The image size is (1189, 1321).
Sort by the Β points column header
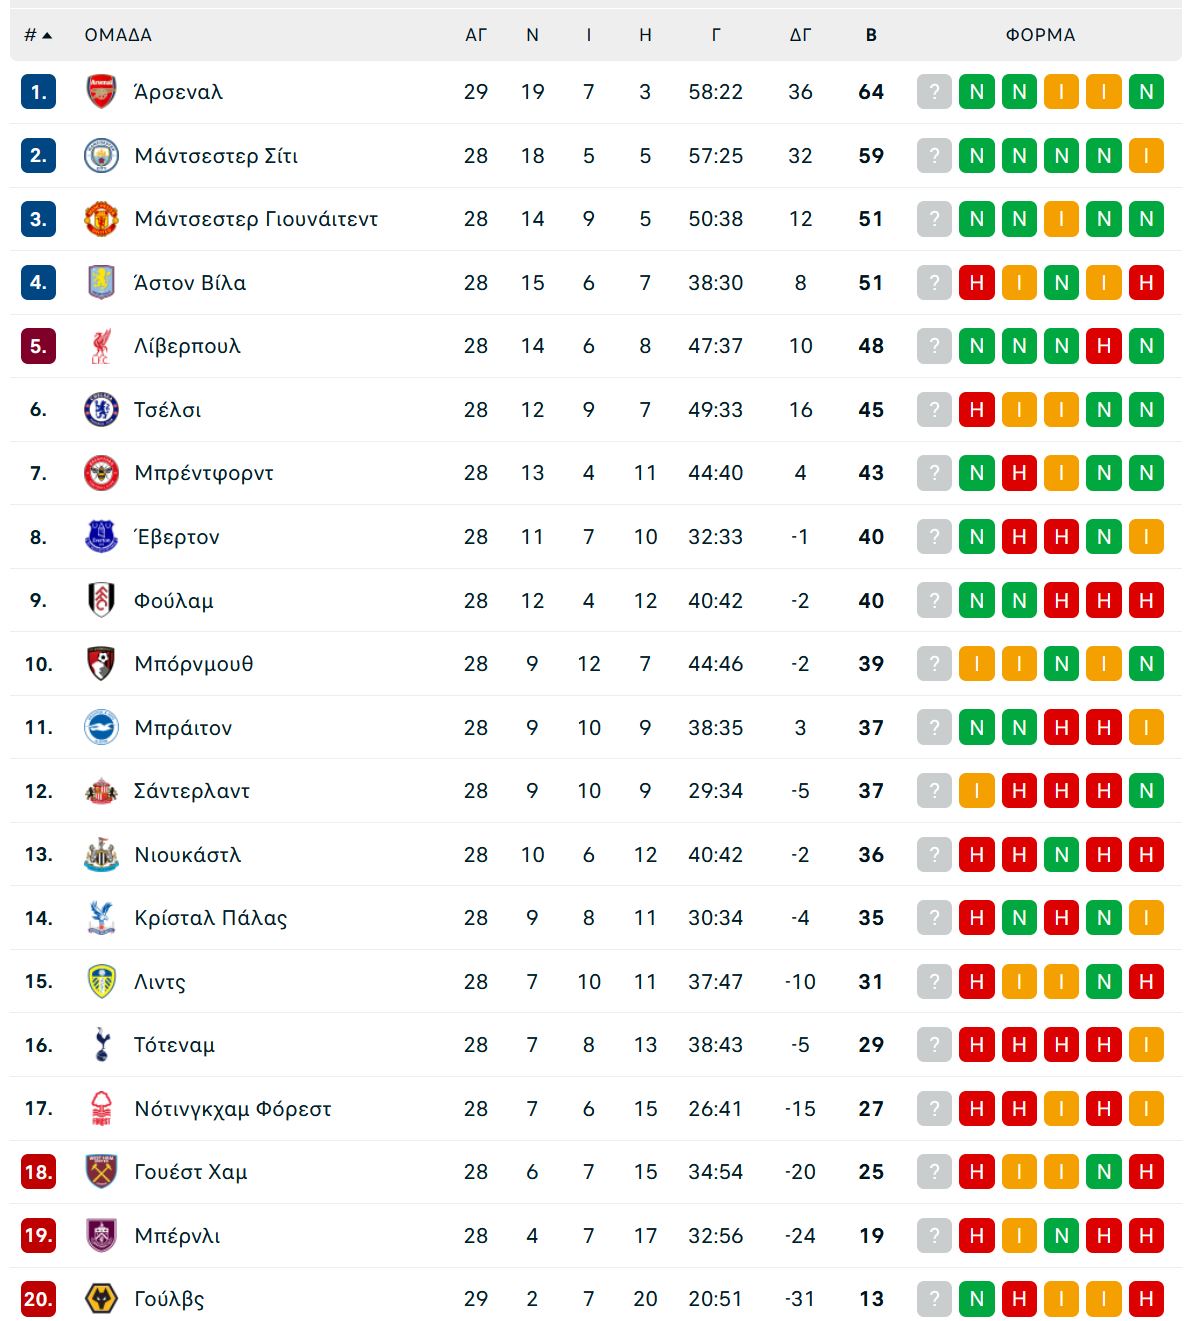pos(871,35)
